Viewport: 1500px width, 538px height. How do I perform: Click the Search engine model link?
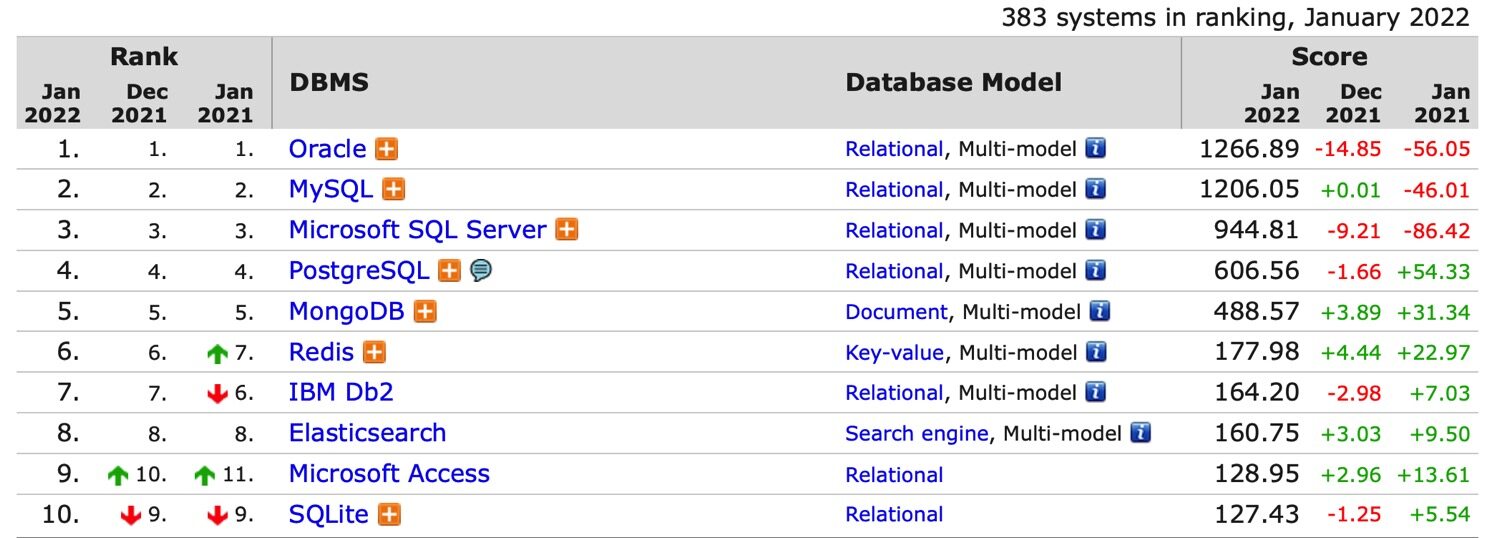(917, 434)
